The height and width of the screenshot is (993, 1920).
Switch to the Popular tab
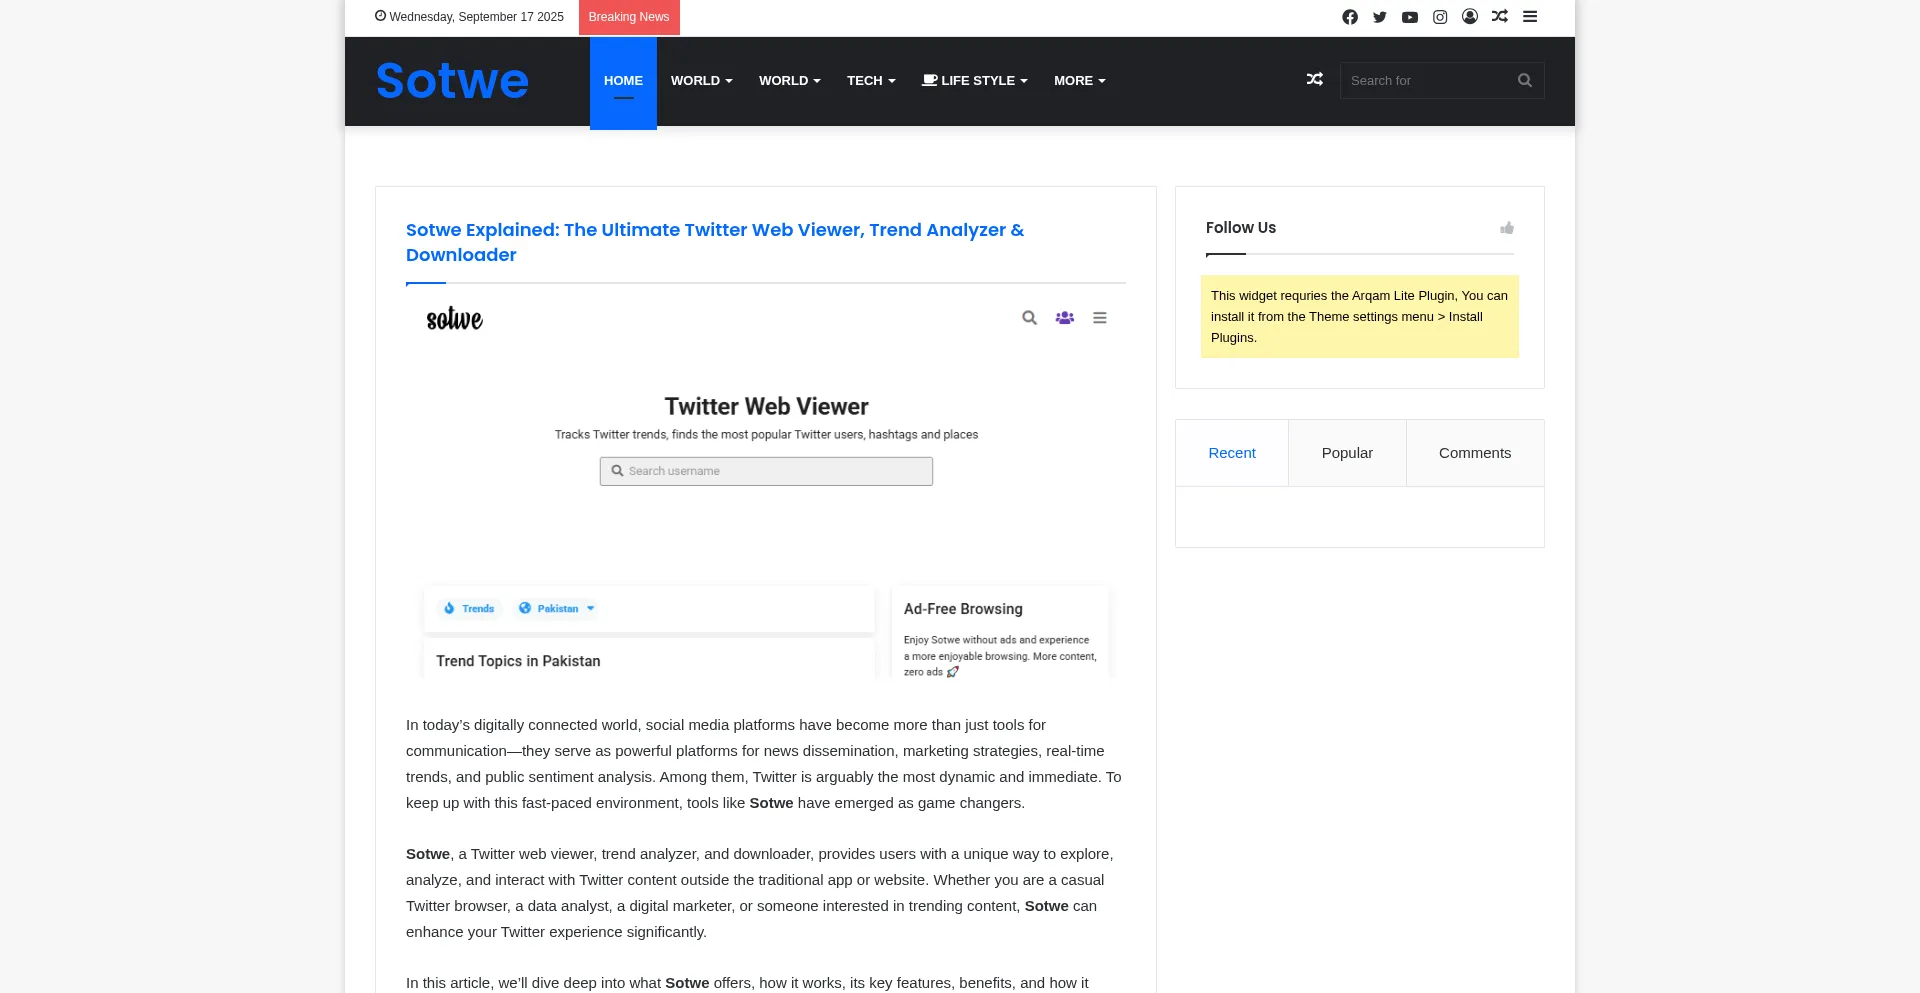(x=1347, y=453)
